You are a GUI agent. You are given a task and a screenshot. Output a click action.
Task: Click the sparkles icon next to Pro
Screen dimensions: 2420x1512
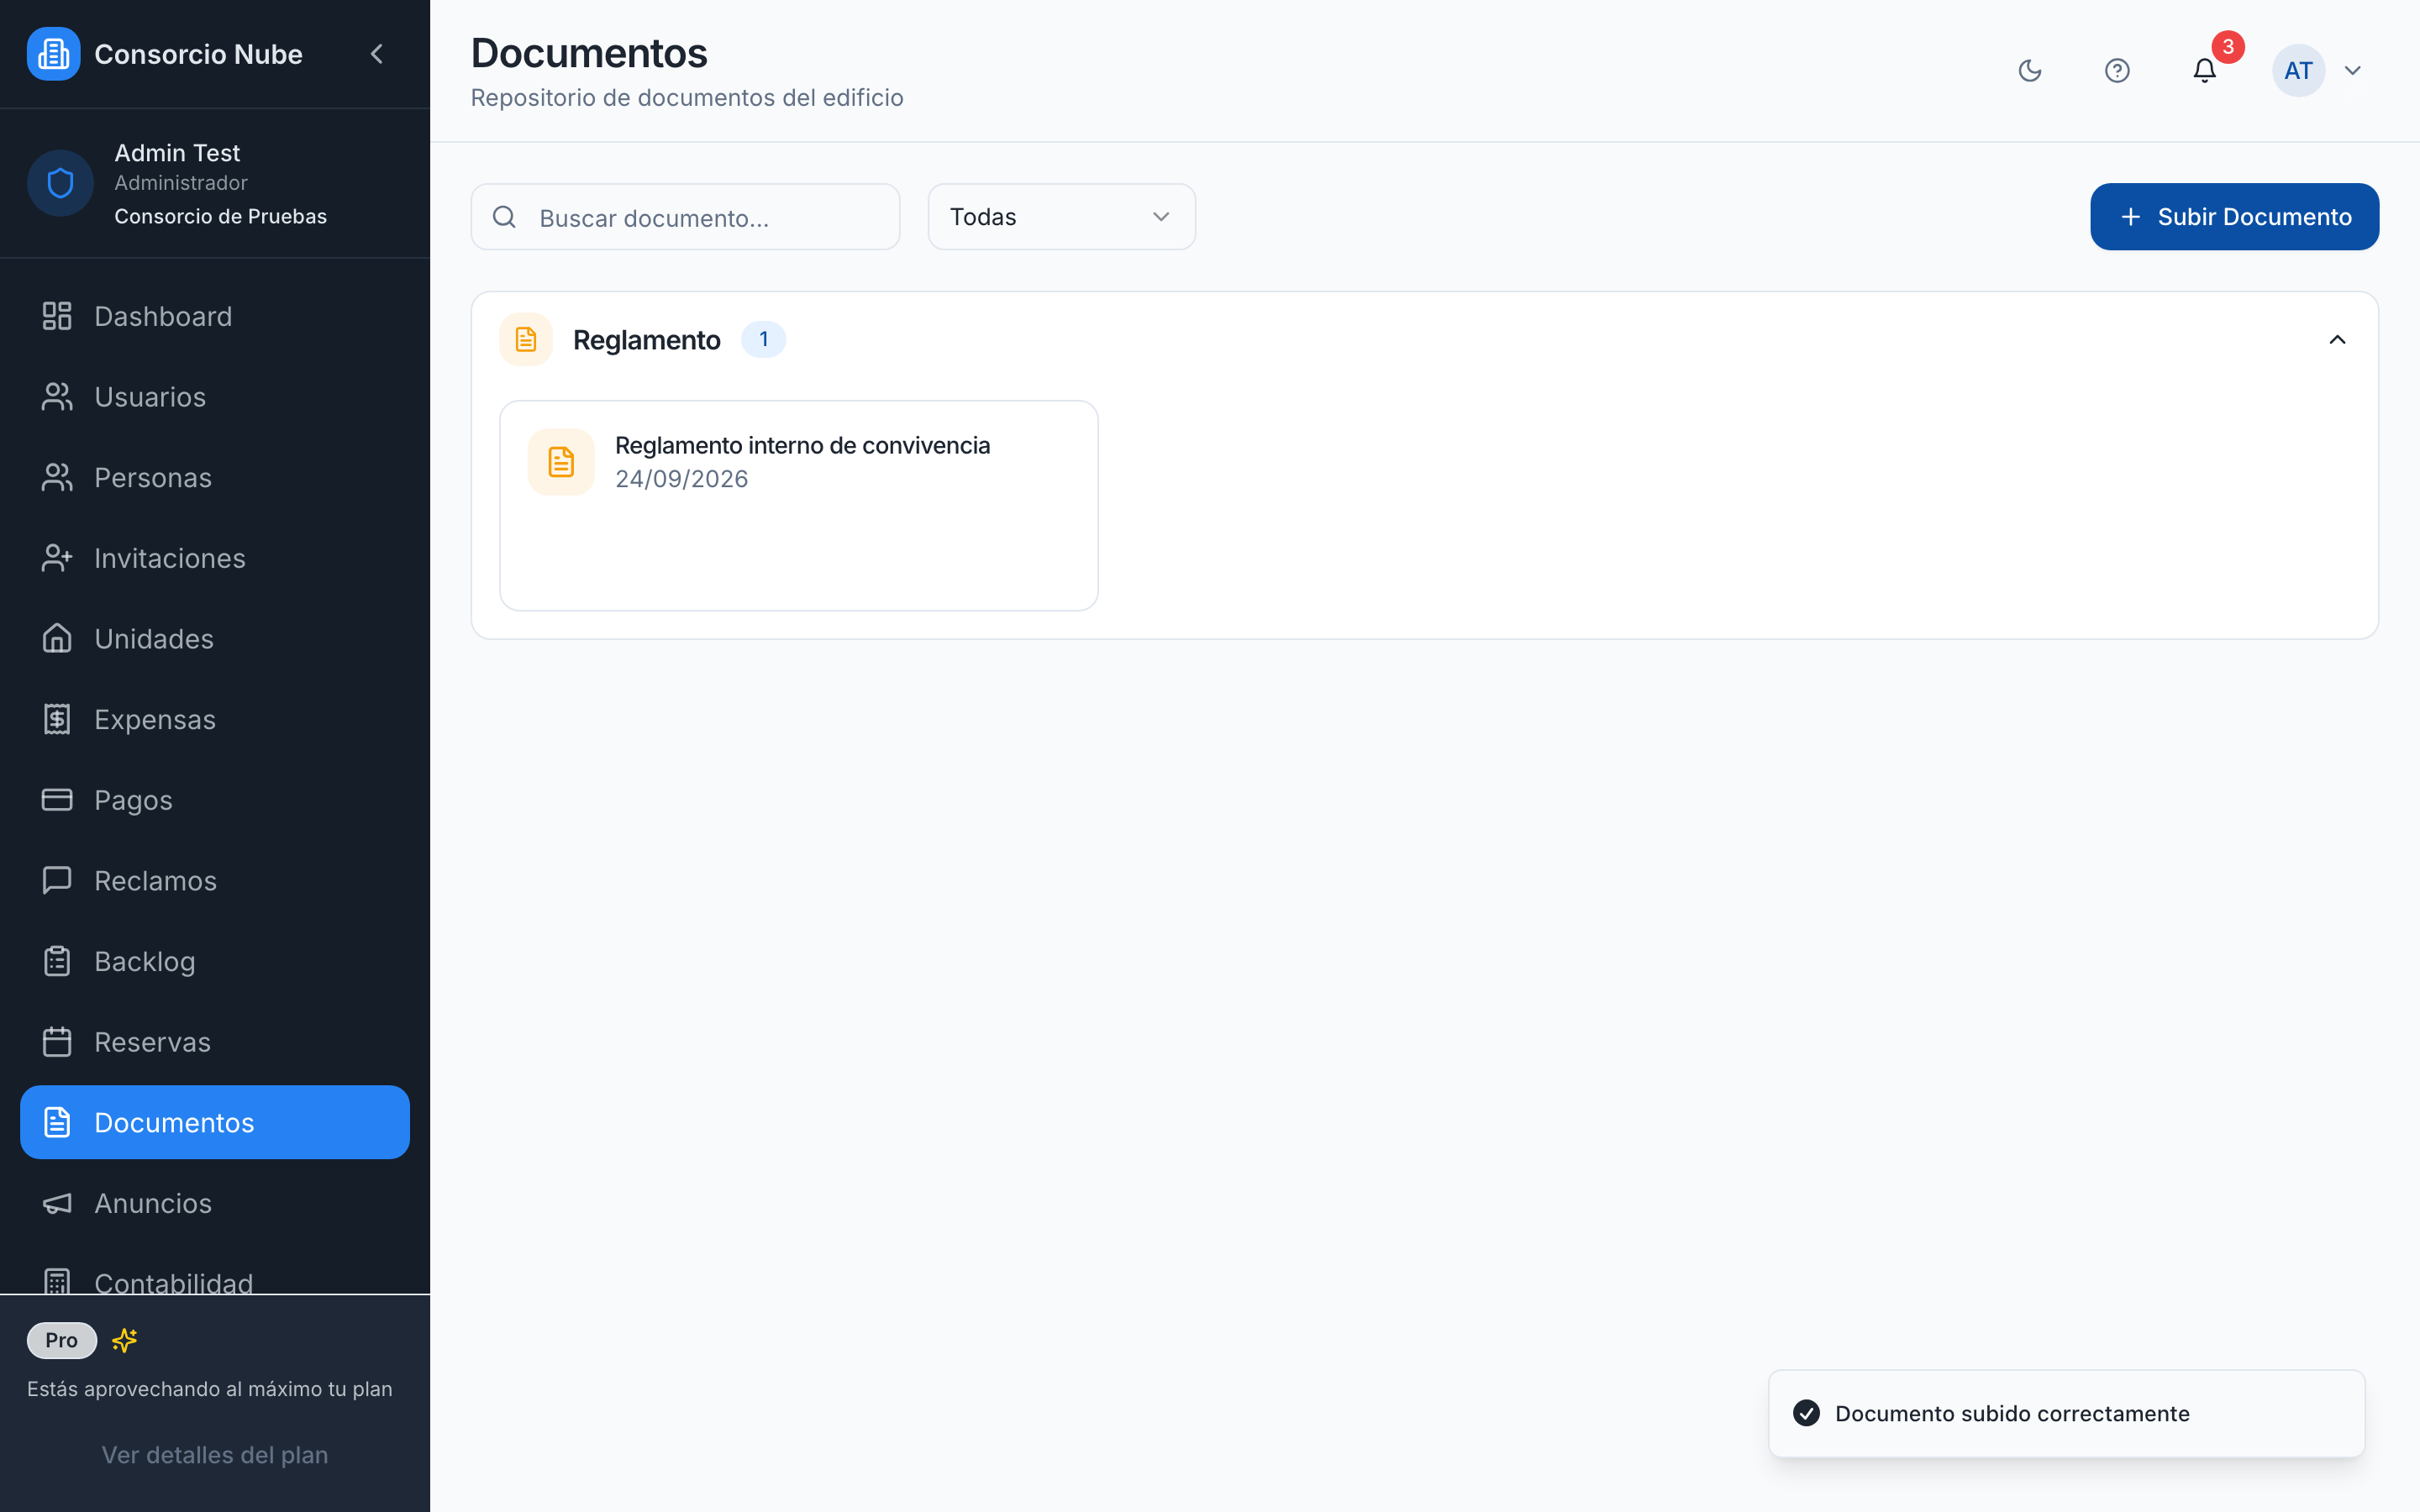[124, 1340]
